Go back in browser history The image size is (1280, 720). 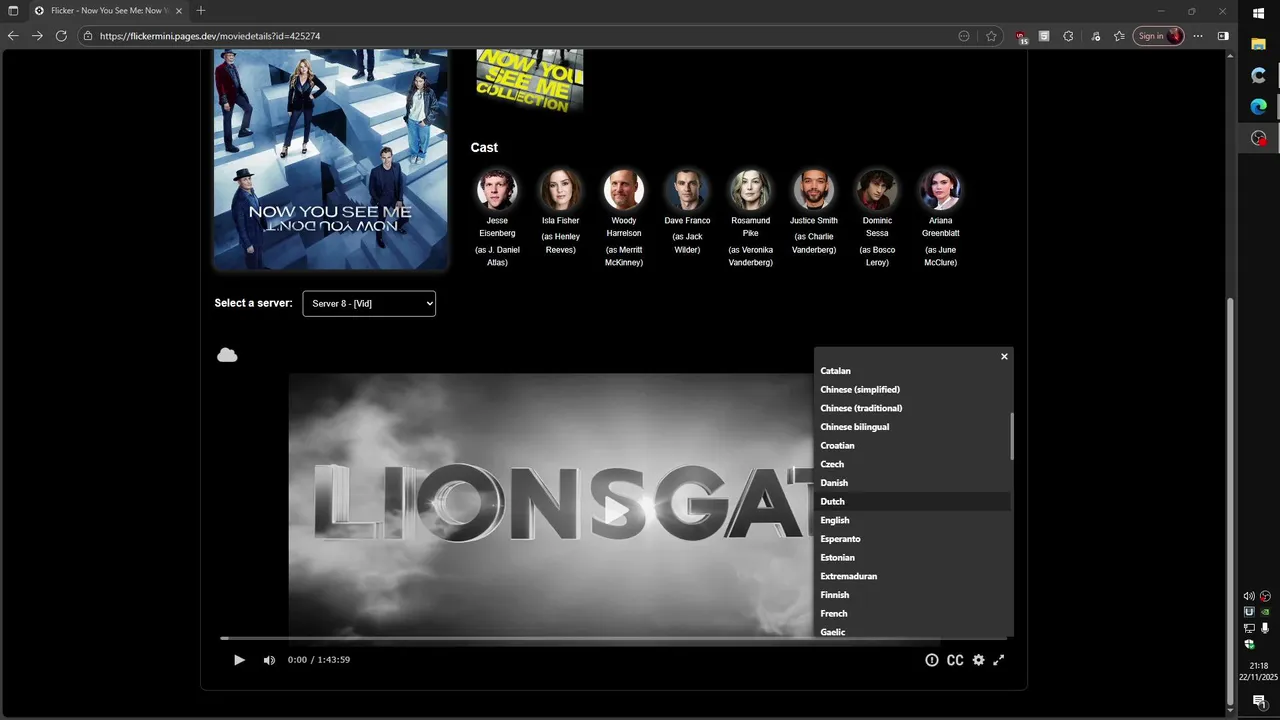click(x=13, y=36)
